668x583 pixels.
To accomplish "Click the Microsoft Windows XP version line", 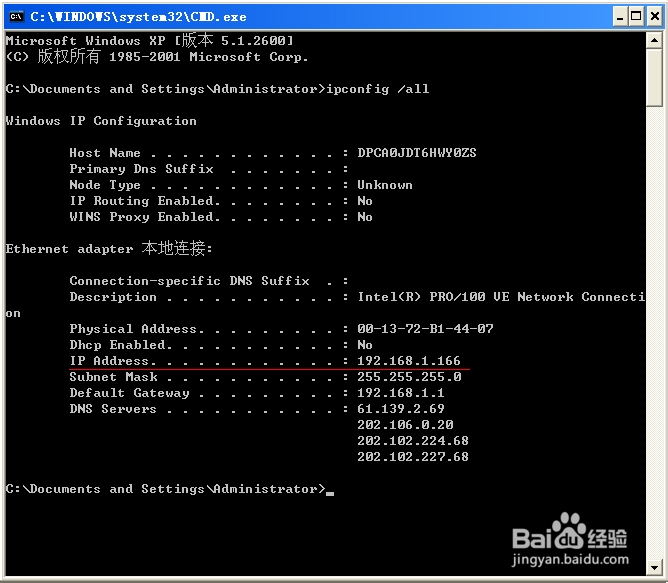I will click(150, 40).
